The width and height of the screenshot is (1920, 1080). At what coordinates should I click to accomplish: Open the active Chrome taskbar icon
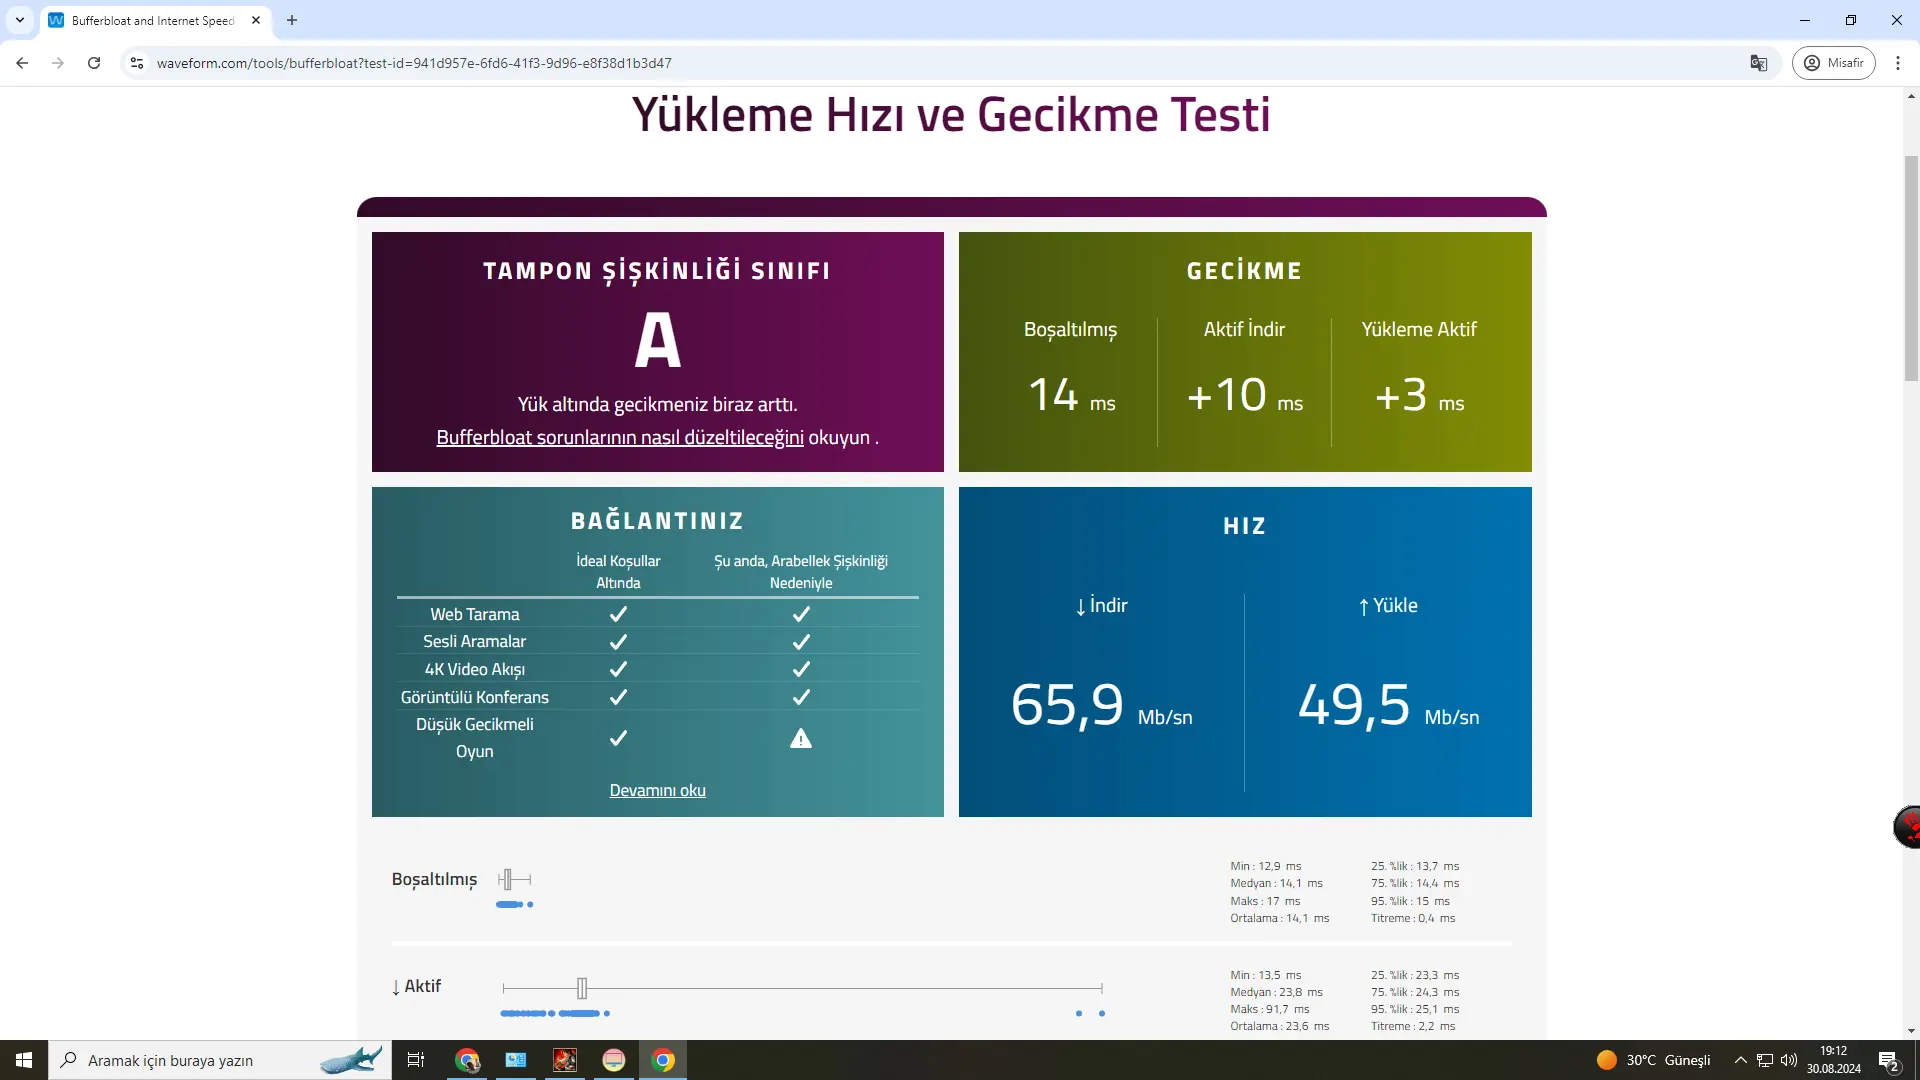[x=663, y=1060]
